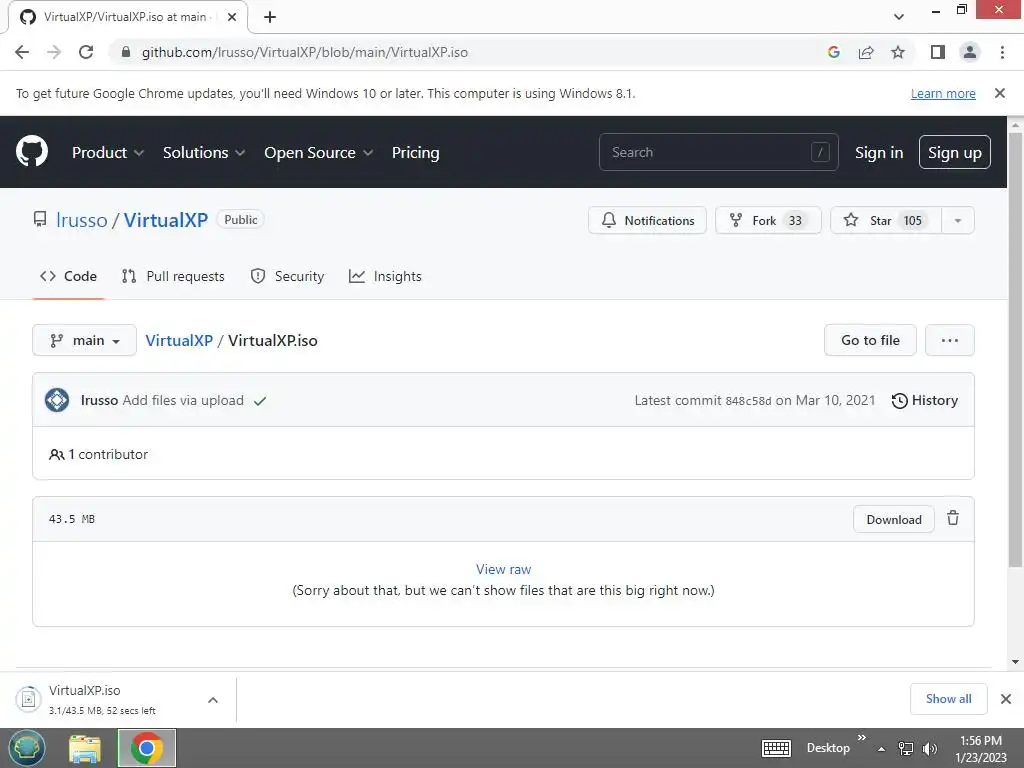Viewport: 1024px width, 768px height.
Task: Click the browser forward arrow
Action: point(54,52)
